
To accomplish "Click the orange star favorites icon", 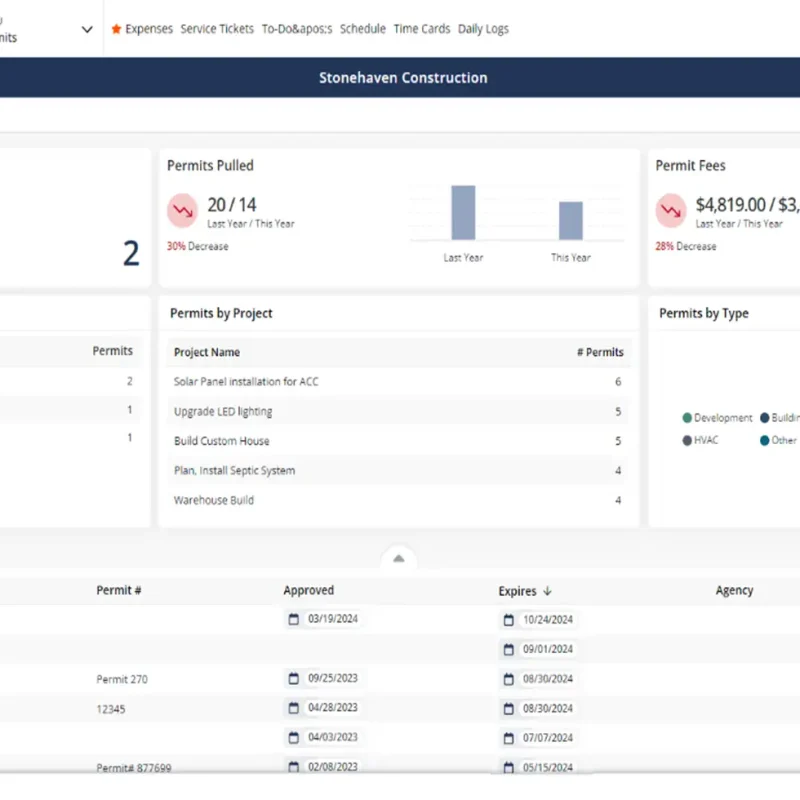I will coord(116,29).
